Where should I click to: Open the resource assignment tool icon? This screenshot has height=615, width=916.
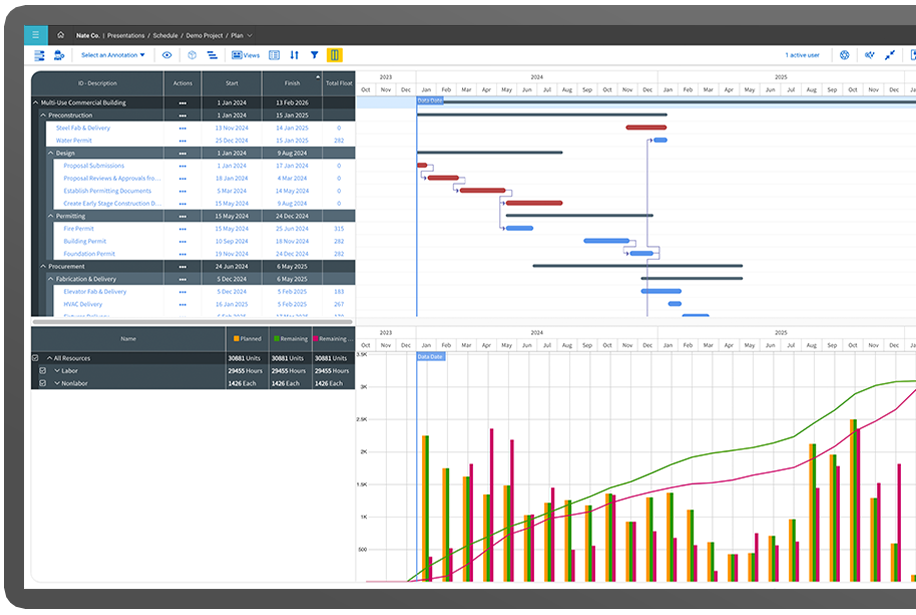coord(59,55)
